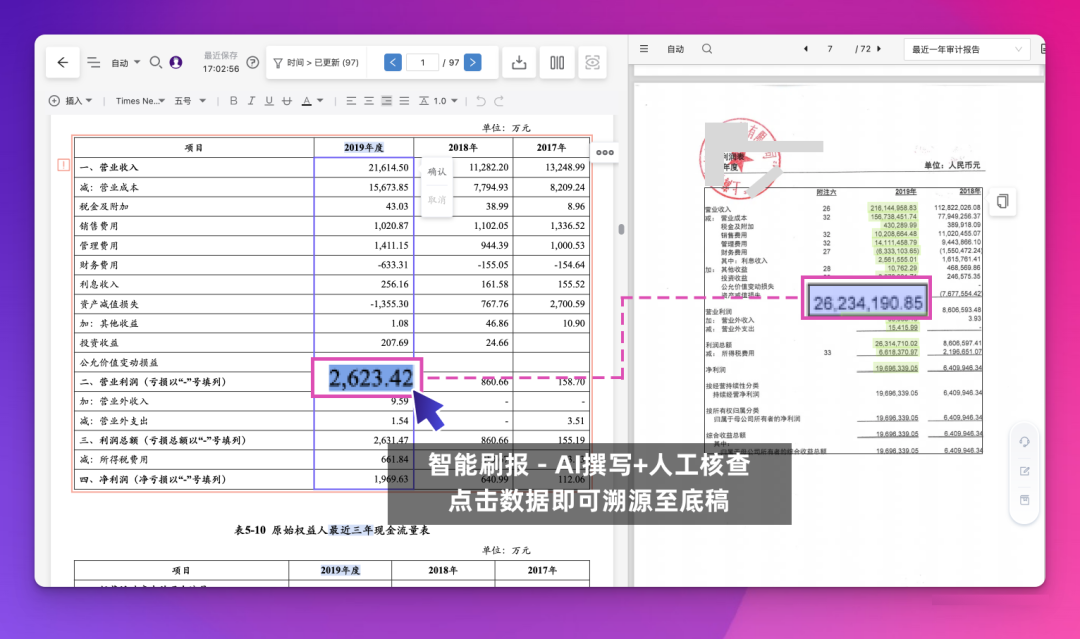Click the editor vertical scrollbar thumb

[x=621, y=229]
